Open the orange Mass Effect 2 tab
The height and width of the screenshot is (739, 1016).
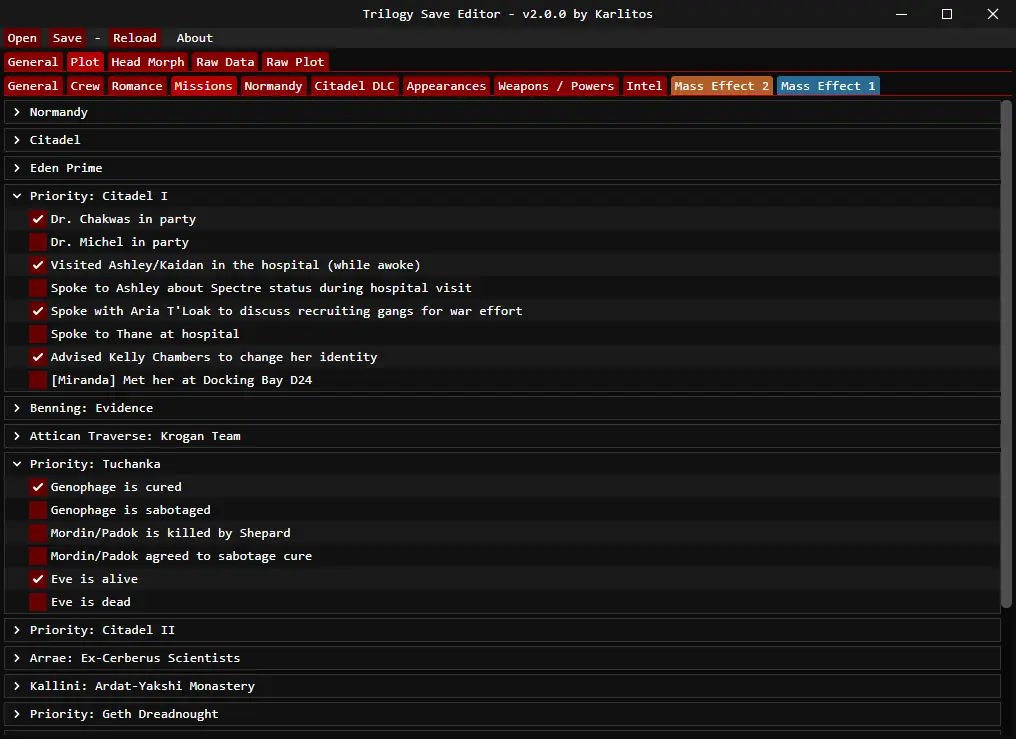(721, 85)
